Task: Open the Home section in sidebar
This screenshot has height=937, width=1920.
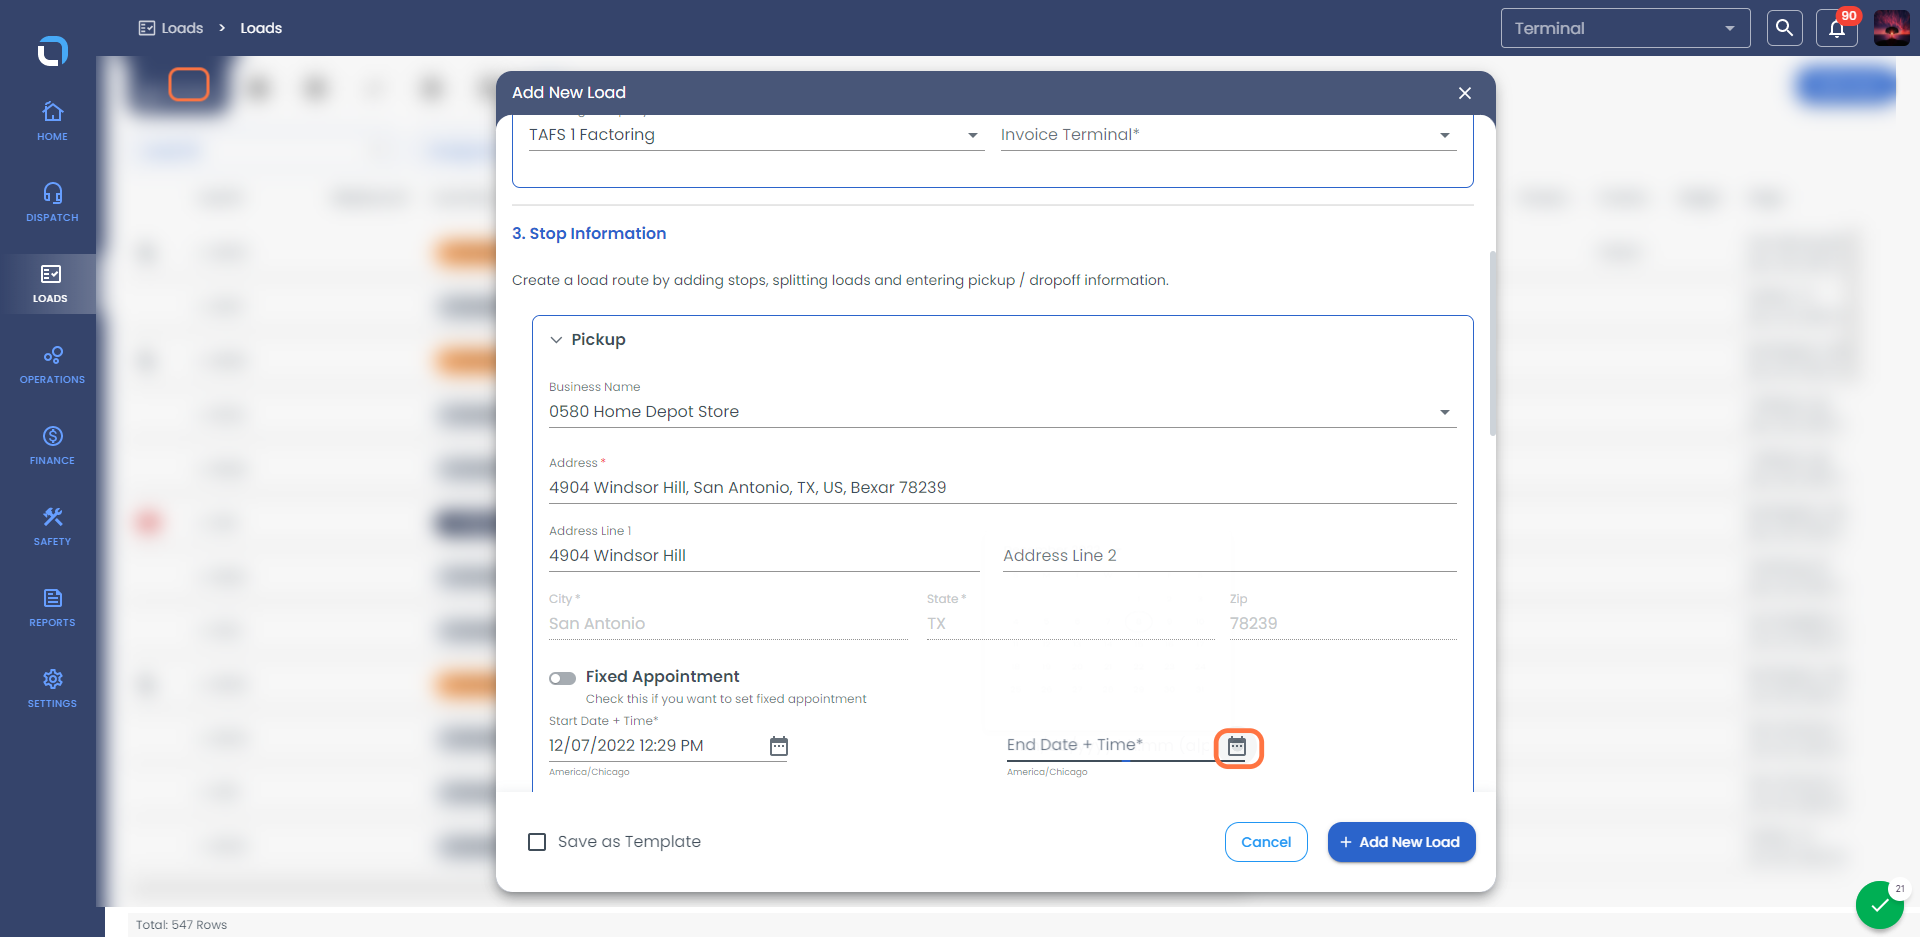Action: tap(52, 122)
